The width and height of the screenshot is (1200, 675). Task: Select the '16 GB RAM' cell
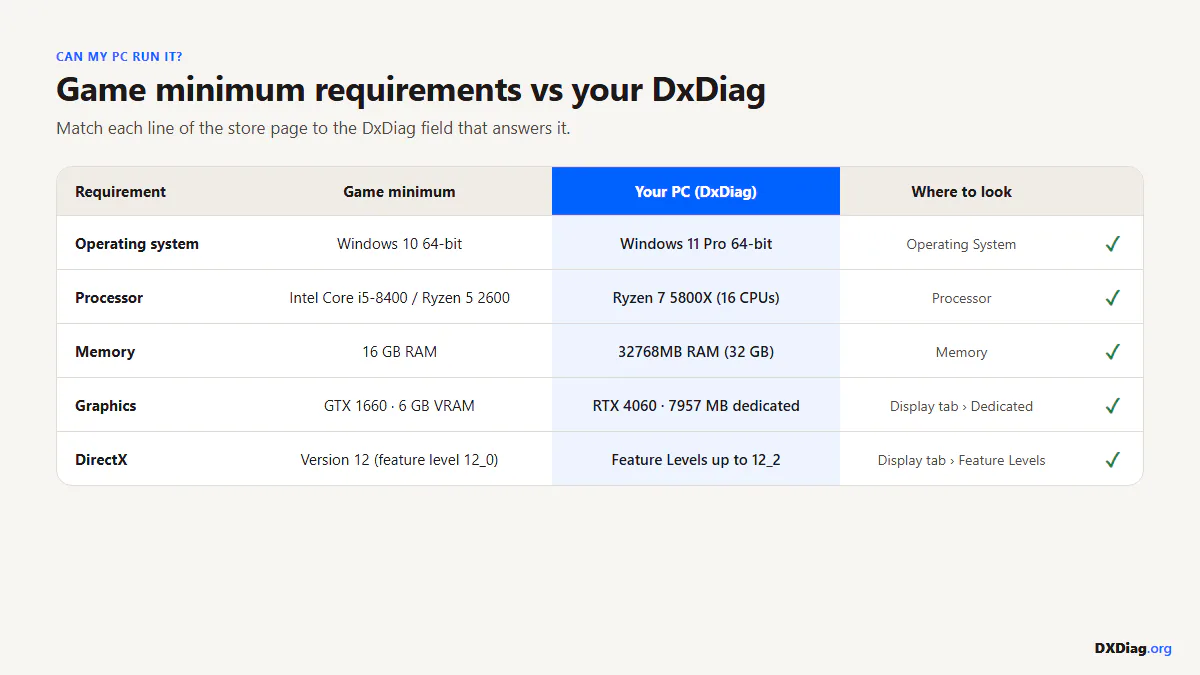pyautogui.click(x=400, y=352)
